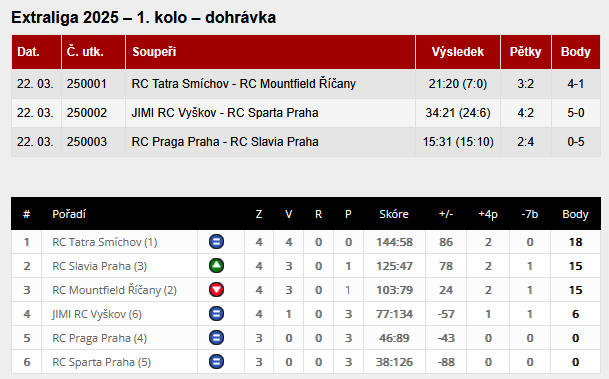Select RC Mountfield Říčany standings row

(x=306, y=290)
